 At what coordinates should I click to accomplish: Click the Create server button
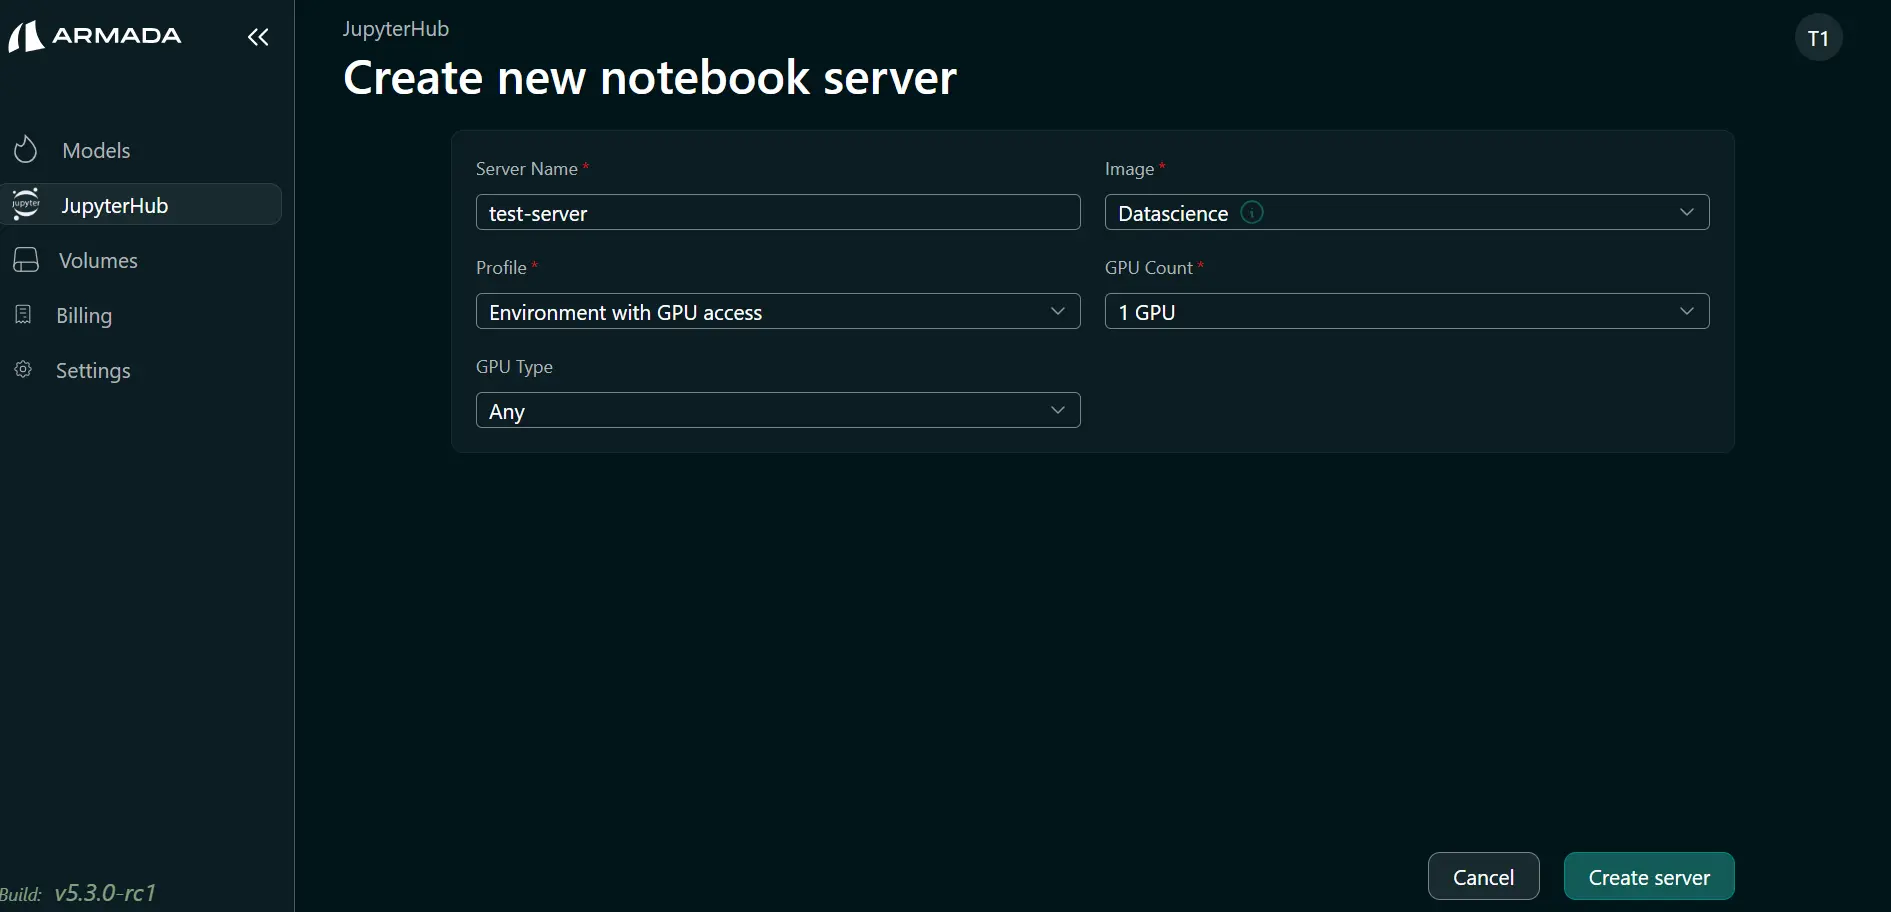(1649, 876)
